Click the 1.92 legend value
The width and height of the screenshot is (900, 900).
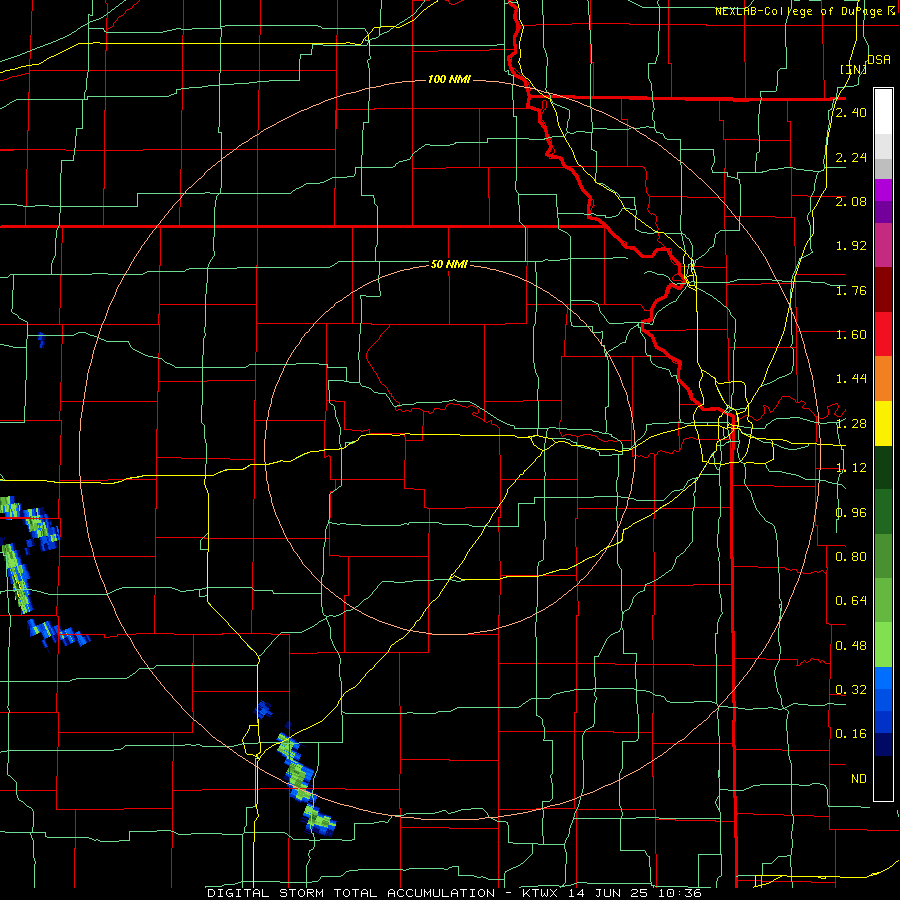(851, 246)
